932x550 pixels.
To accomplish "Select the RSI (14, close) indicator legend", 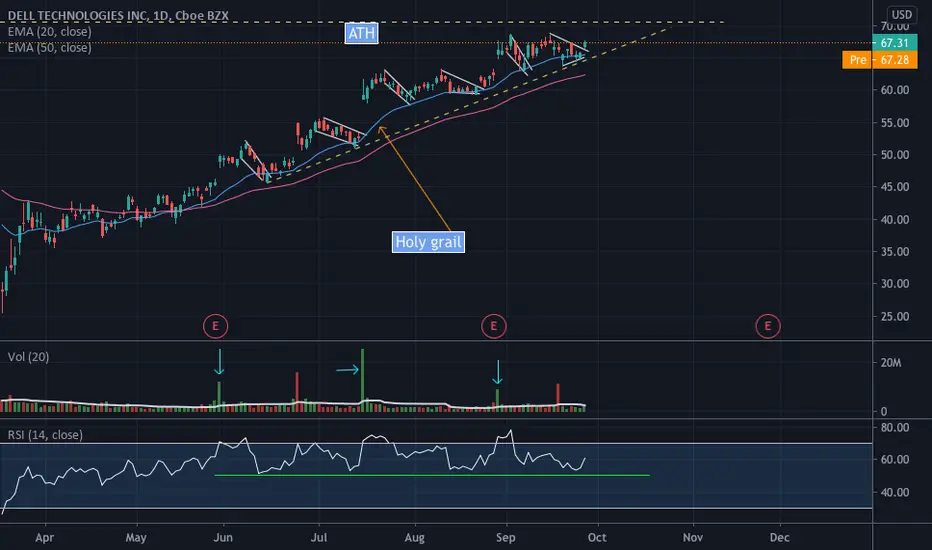I will click(45, 435).
